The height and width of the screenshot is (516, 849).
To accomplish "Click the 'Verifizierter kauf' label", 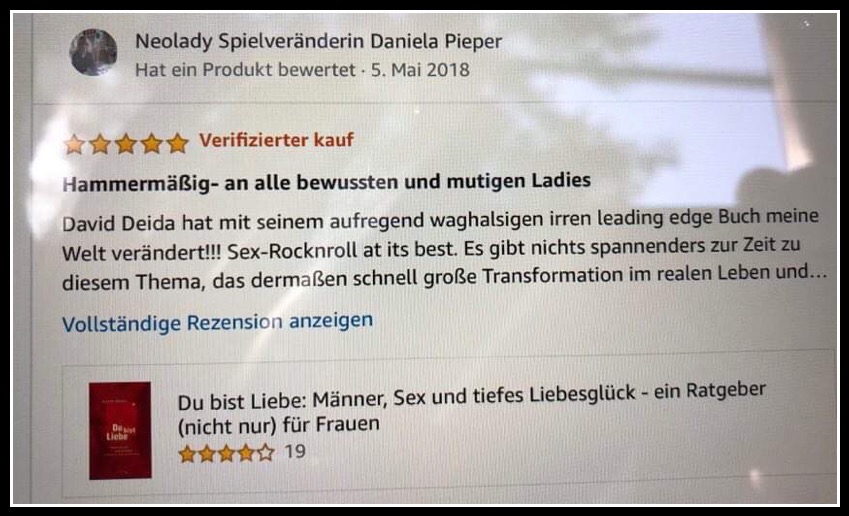I will 276,140.
